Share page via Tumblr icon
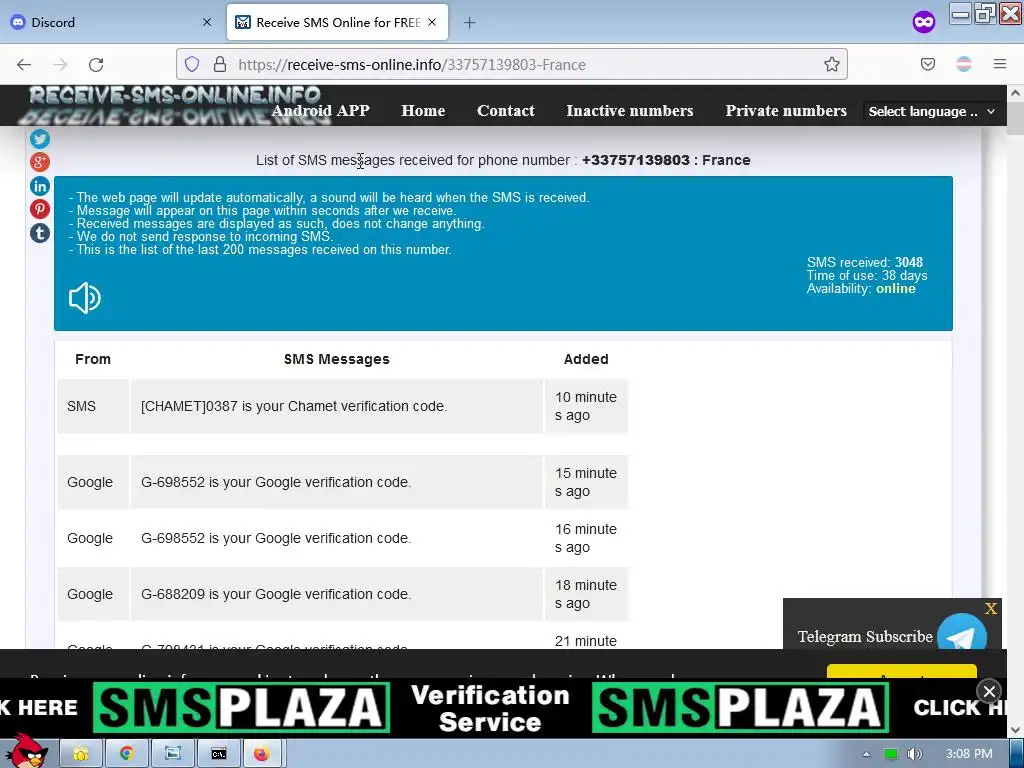The image size is (1024, 768). (x=40, y=233)
